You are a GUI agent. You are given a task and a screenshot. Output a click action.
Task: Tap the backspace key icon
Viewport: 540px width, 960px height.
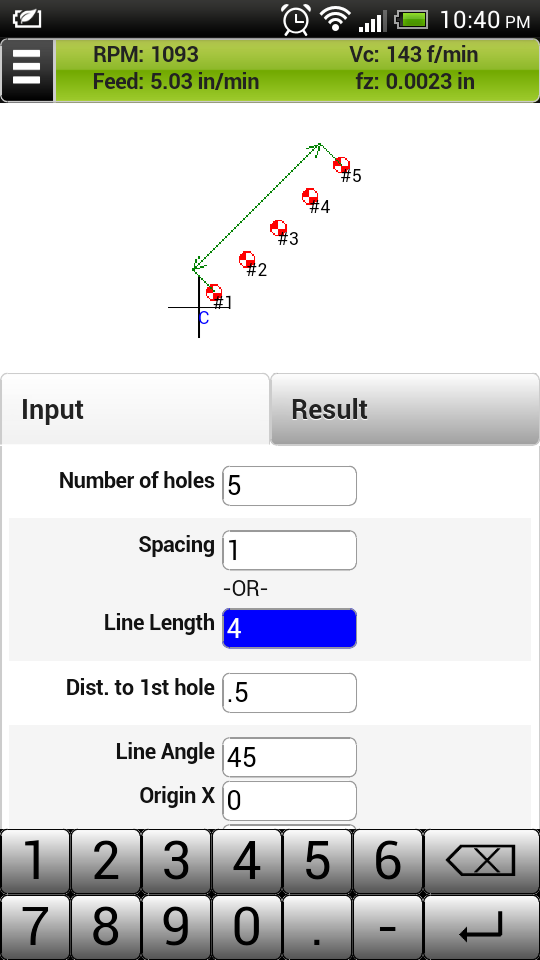point(481,861)
